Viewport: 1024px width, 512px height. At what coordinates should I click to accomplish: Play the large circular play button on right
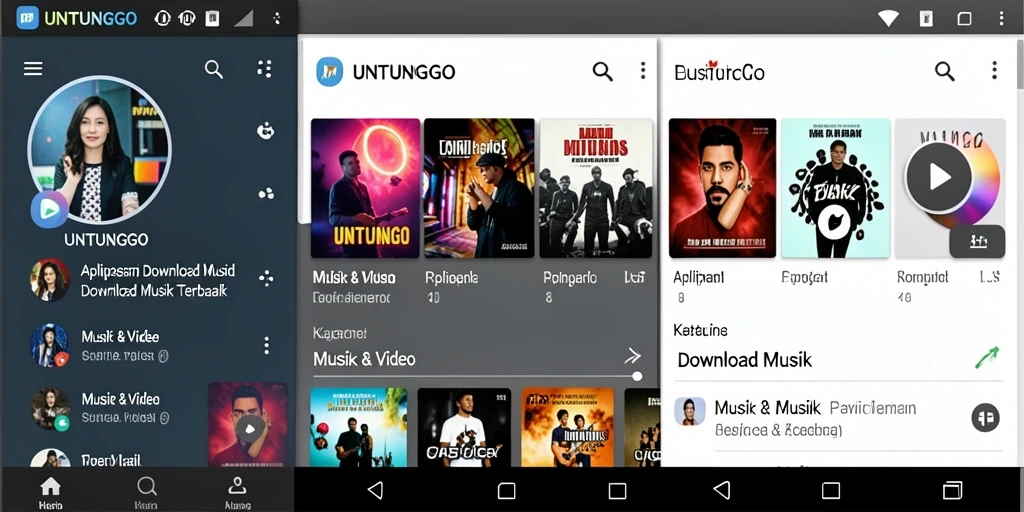point(939,177)
